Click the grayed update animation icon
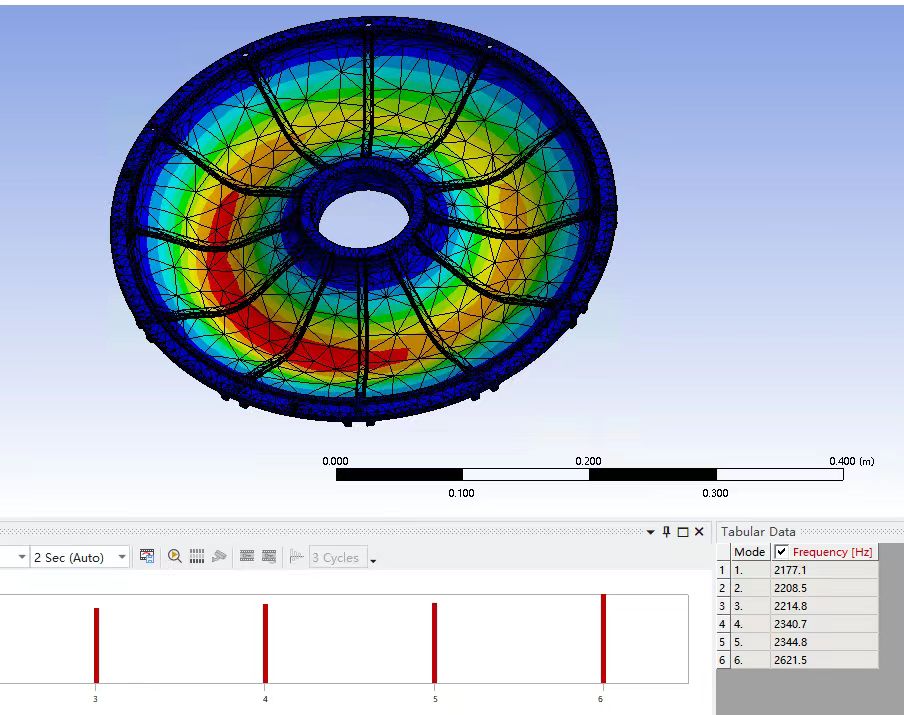 [219, 556]
